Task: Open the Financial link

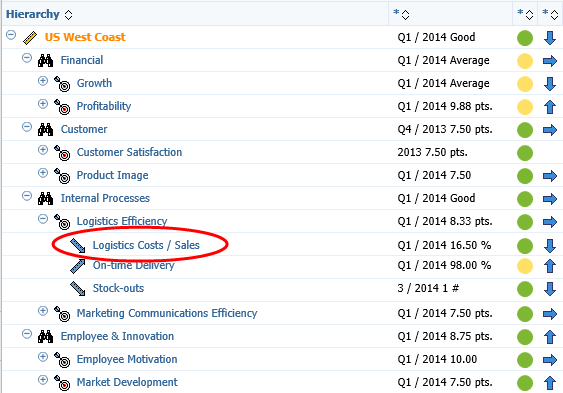Action: [x=82, y=60]
